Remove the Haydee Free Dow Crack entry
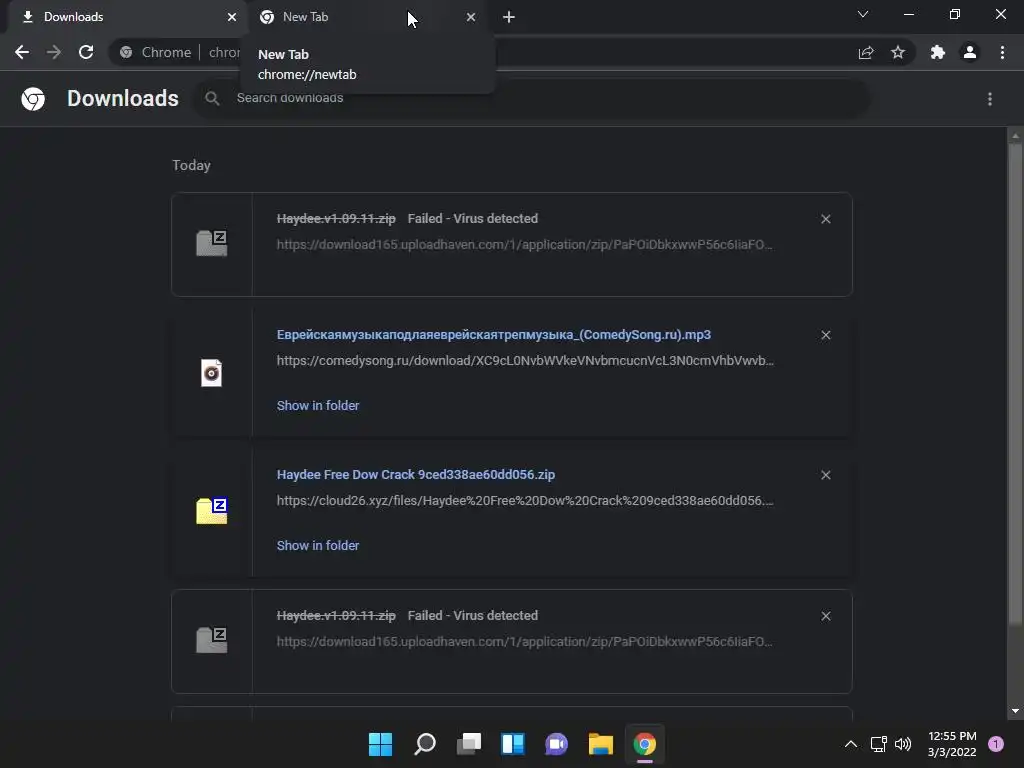The image size is (1024, 768). click(825, 475)
